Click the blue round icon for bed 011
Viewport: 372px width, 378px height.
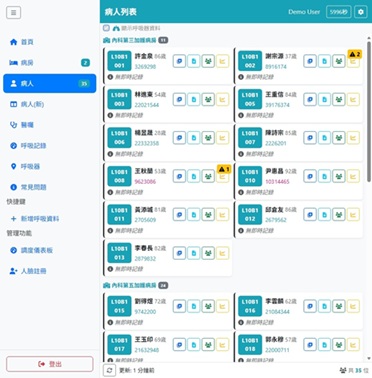[179, 215]
